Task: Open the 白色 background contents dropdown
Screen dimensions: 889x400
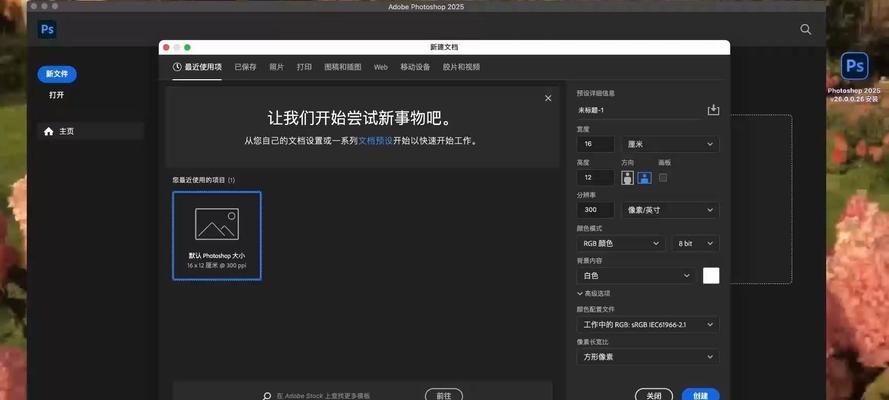Action: 636,276
